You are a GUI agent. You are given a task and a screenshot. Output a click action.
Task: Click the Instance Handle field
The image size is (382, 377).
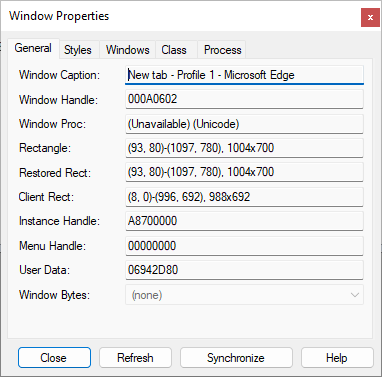(x=244, y=221)
